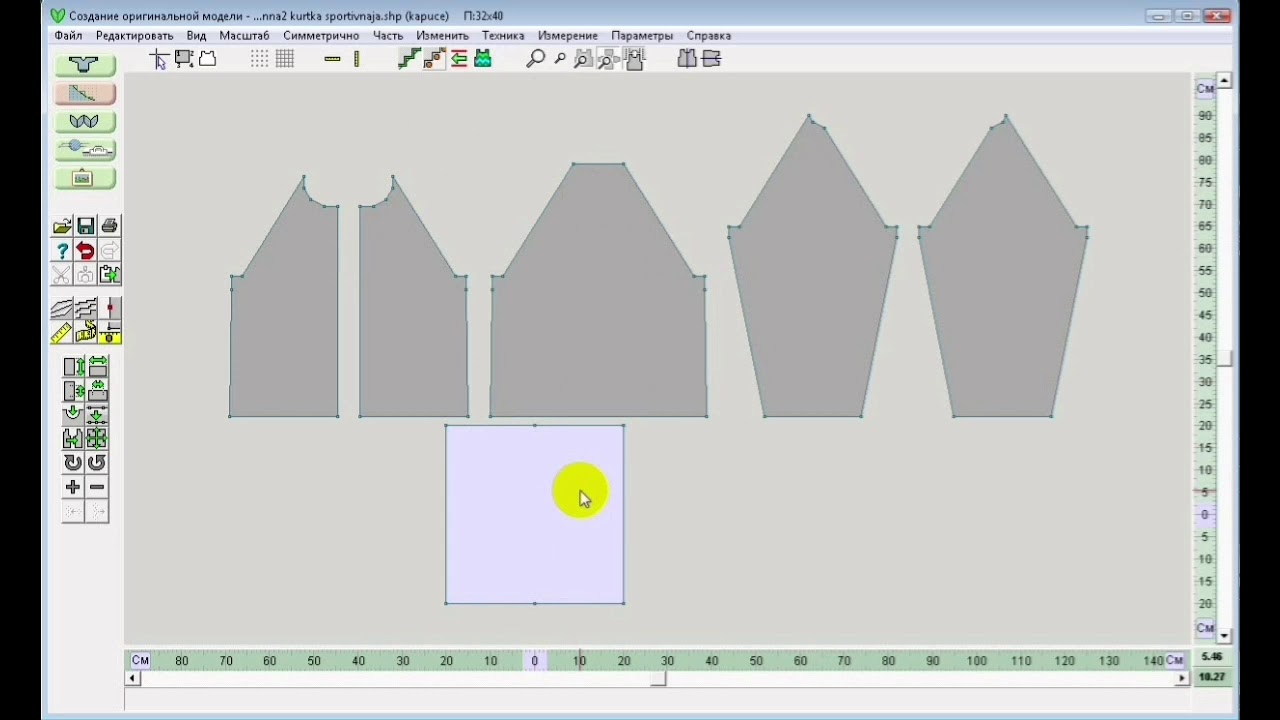This screenshot has width=1280, height=720.
Task: Click the green picture-frame mode button
Action: [x=85, y=178]
